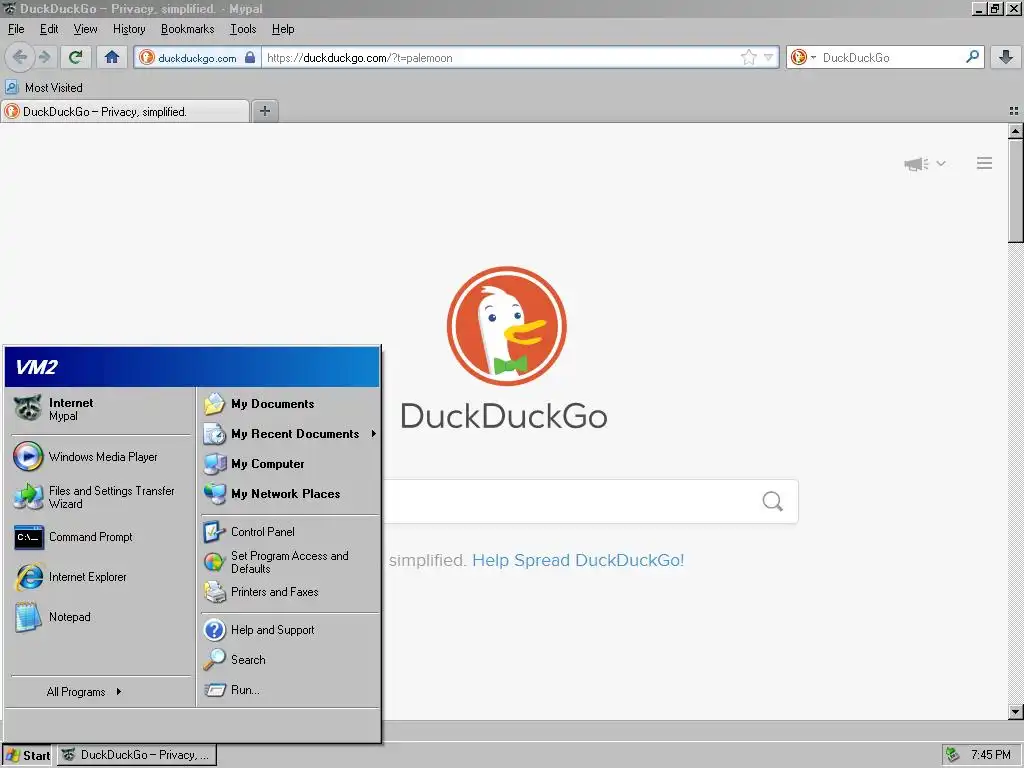This screenshot has width=1024, height=768.
Task: Open the File menu
Action: tap(16, 29)
